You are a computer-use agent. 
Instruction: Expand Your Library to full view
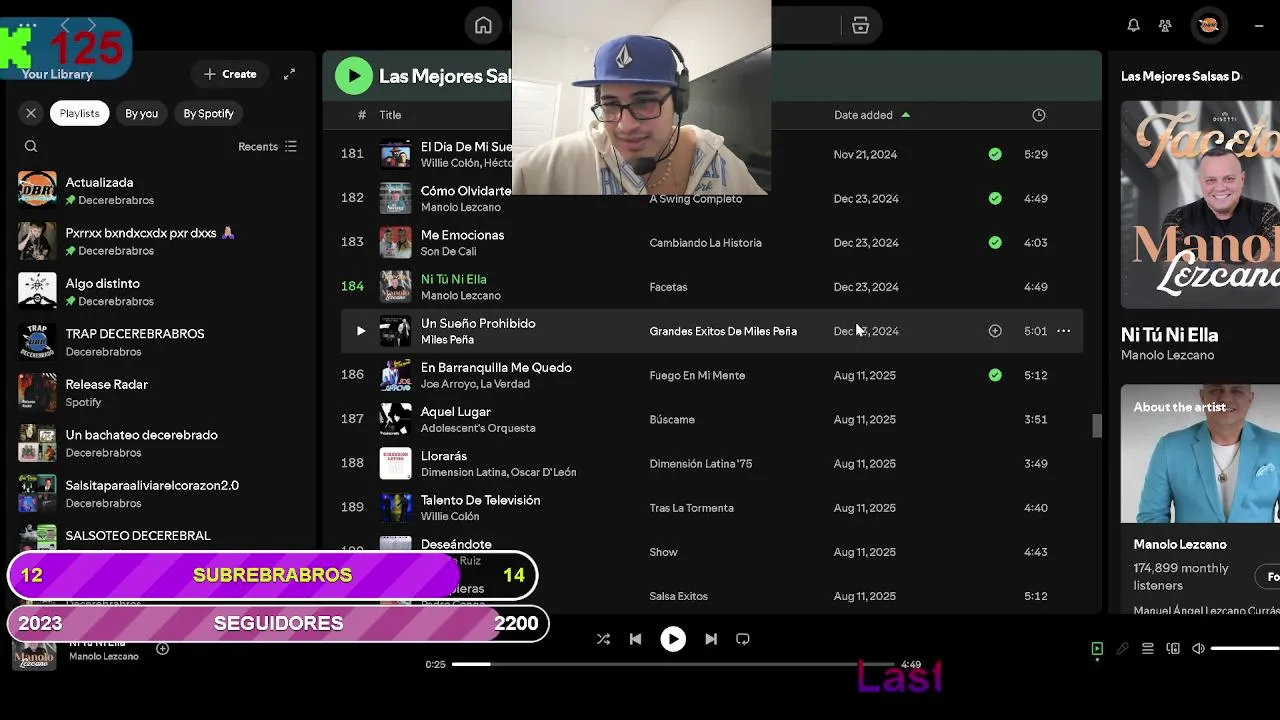pyautogui.click(x=289, y=74)
